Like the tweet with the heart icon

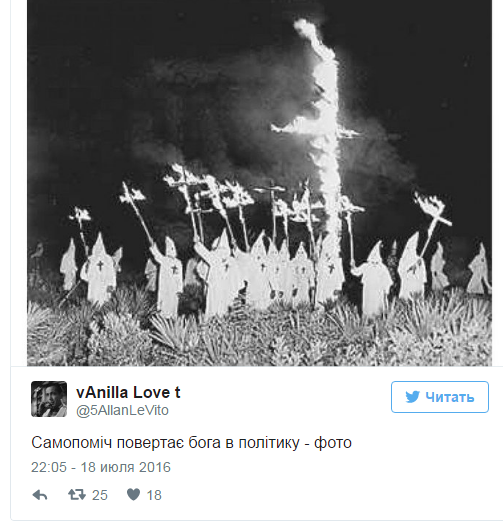(133, 495)
